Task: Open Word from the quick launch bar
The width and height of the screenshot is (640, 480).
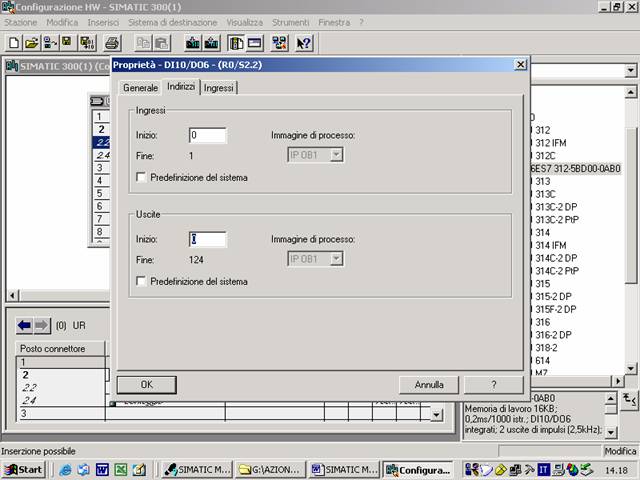Action: click(x=102, y=469)
